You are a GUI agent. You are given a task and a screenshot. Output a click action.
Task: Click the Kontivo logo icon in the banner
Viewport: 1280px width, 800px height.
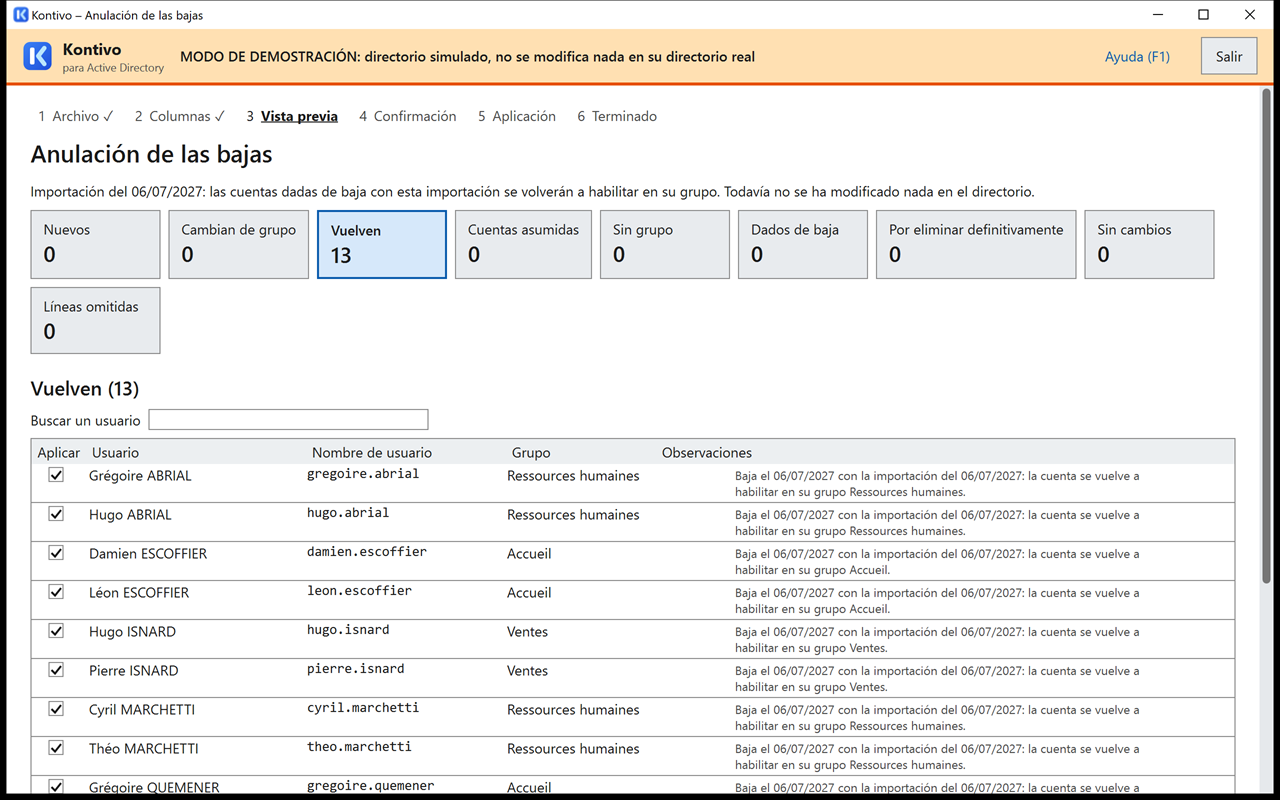pos(38,57)
